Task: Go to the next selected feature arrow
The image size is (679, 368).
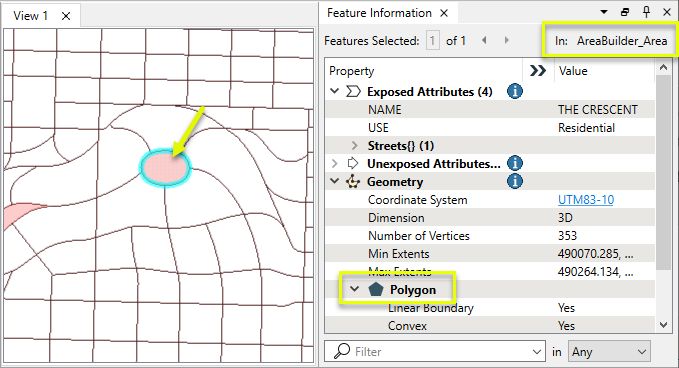Action: (x=506, y=40)
